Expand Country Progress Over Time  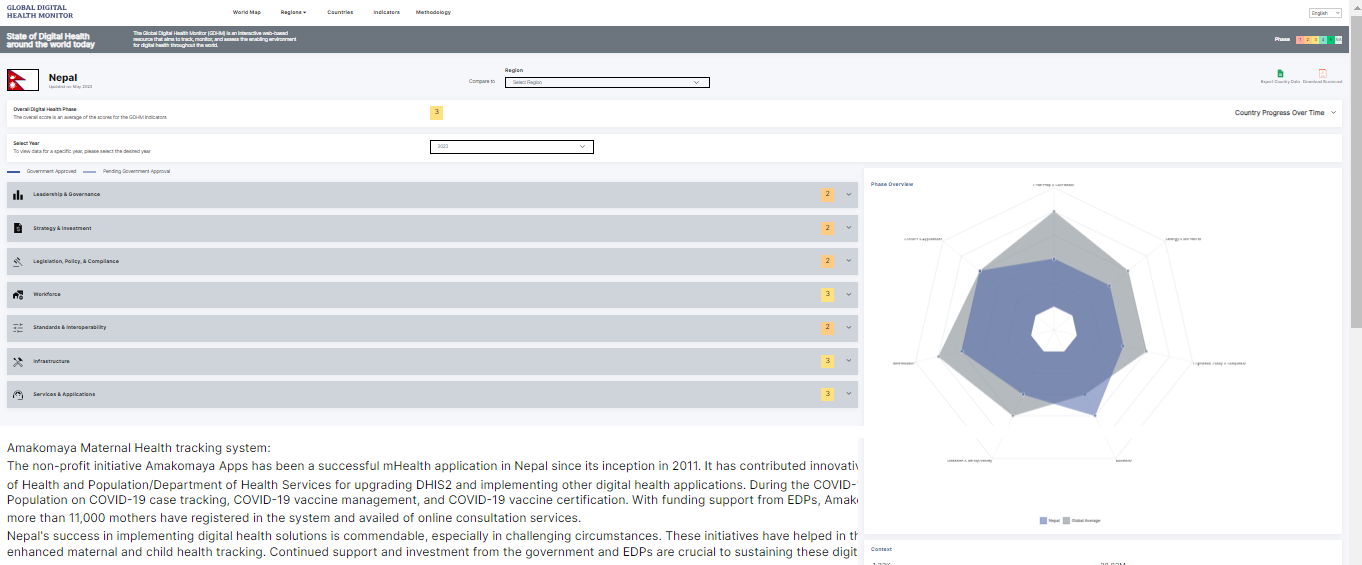click(x=1285, y=113)
